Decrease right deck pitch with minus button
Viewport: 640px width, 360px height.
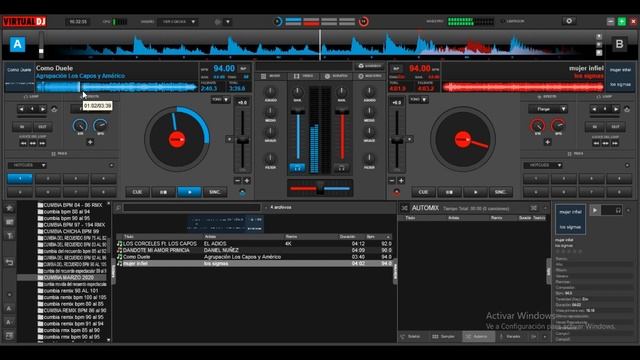click(x=392, y=180)
